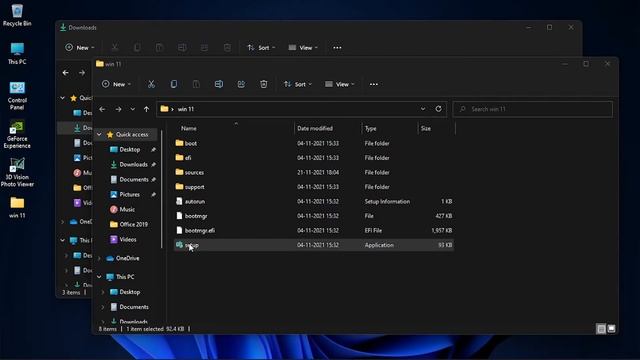Expand Documents under This PC
This screenshot has height=360, width=640.
(x=103, y=307)
